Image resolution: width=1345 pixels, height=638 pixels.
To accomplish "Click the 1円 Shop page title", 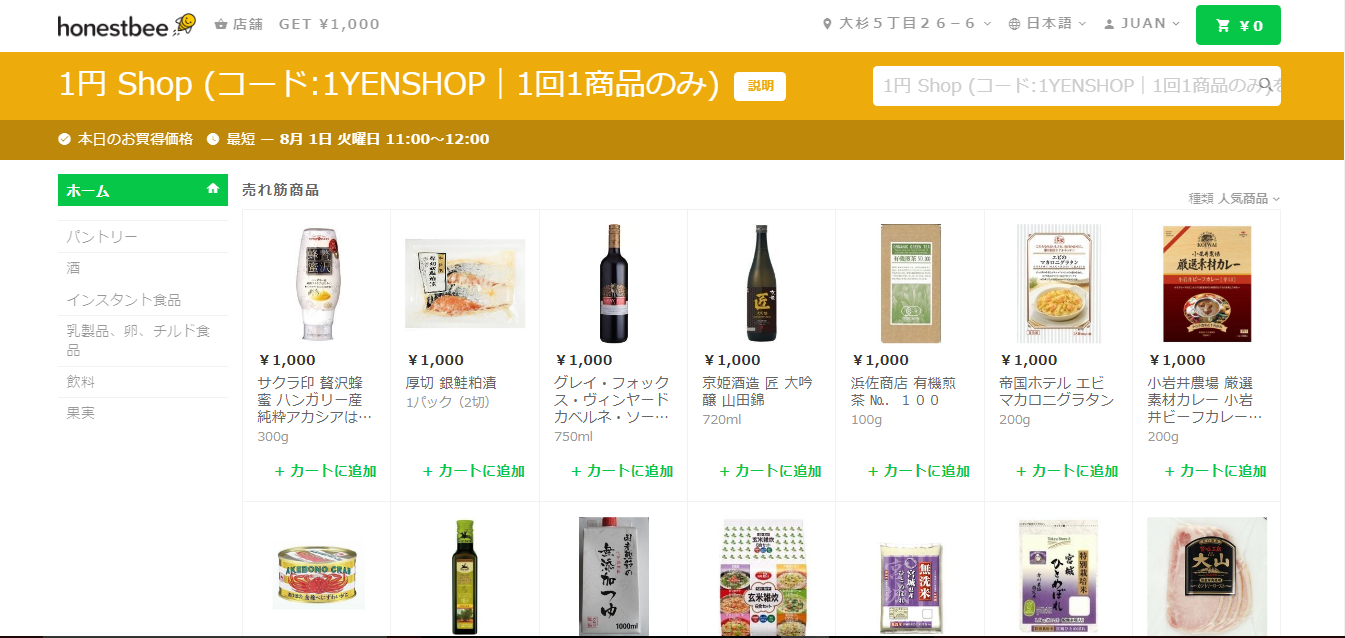I will coord(389,85).
